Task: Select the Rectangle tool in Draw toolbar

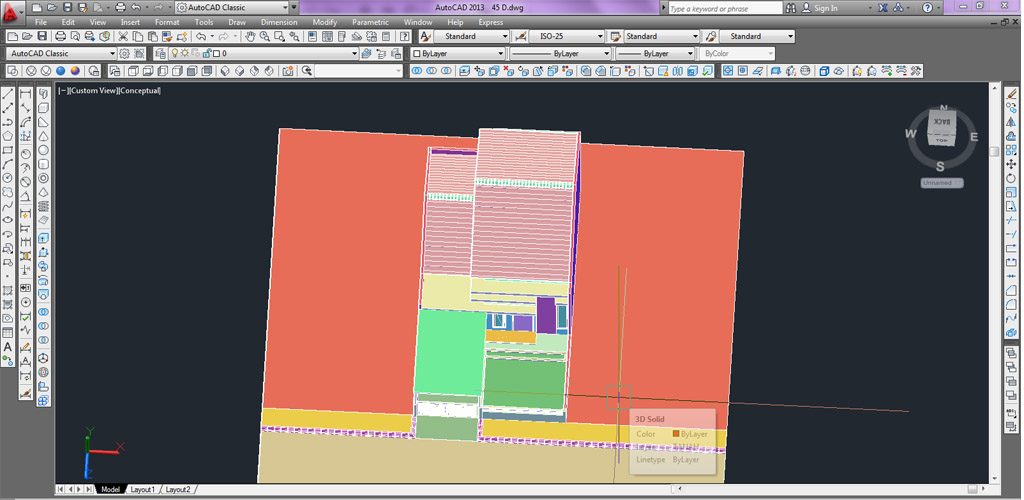Action: tap(8, 150)
